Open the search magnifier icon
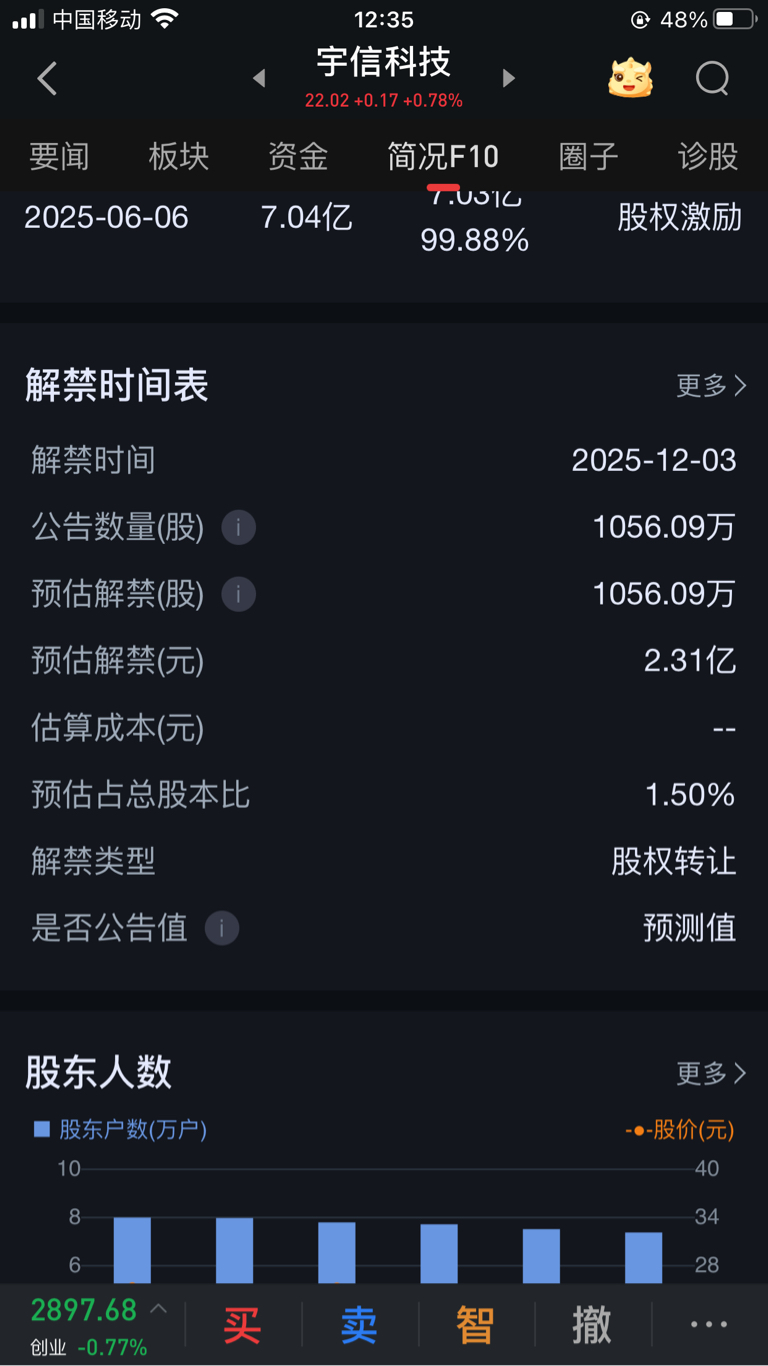Viewport: 768px width, 1366px height. point(712,78)
